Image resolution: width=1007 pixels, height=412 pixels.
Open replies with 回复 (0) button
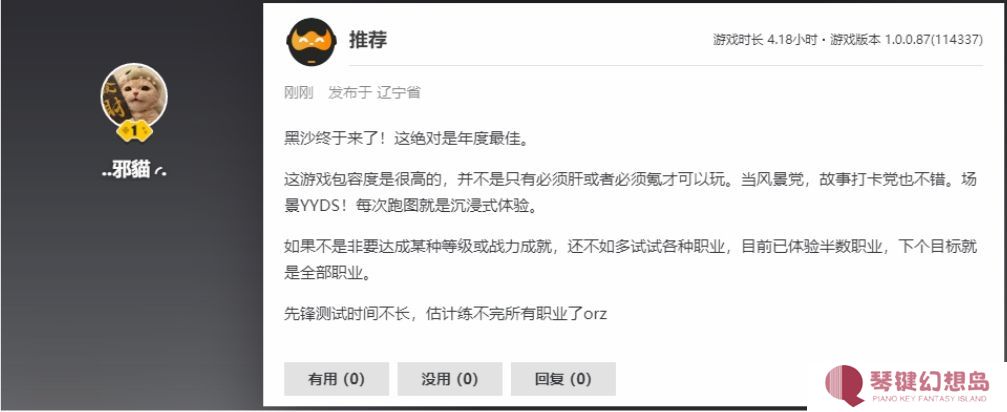(563, 379)
